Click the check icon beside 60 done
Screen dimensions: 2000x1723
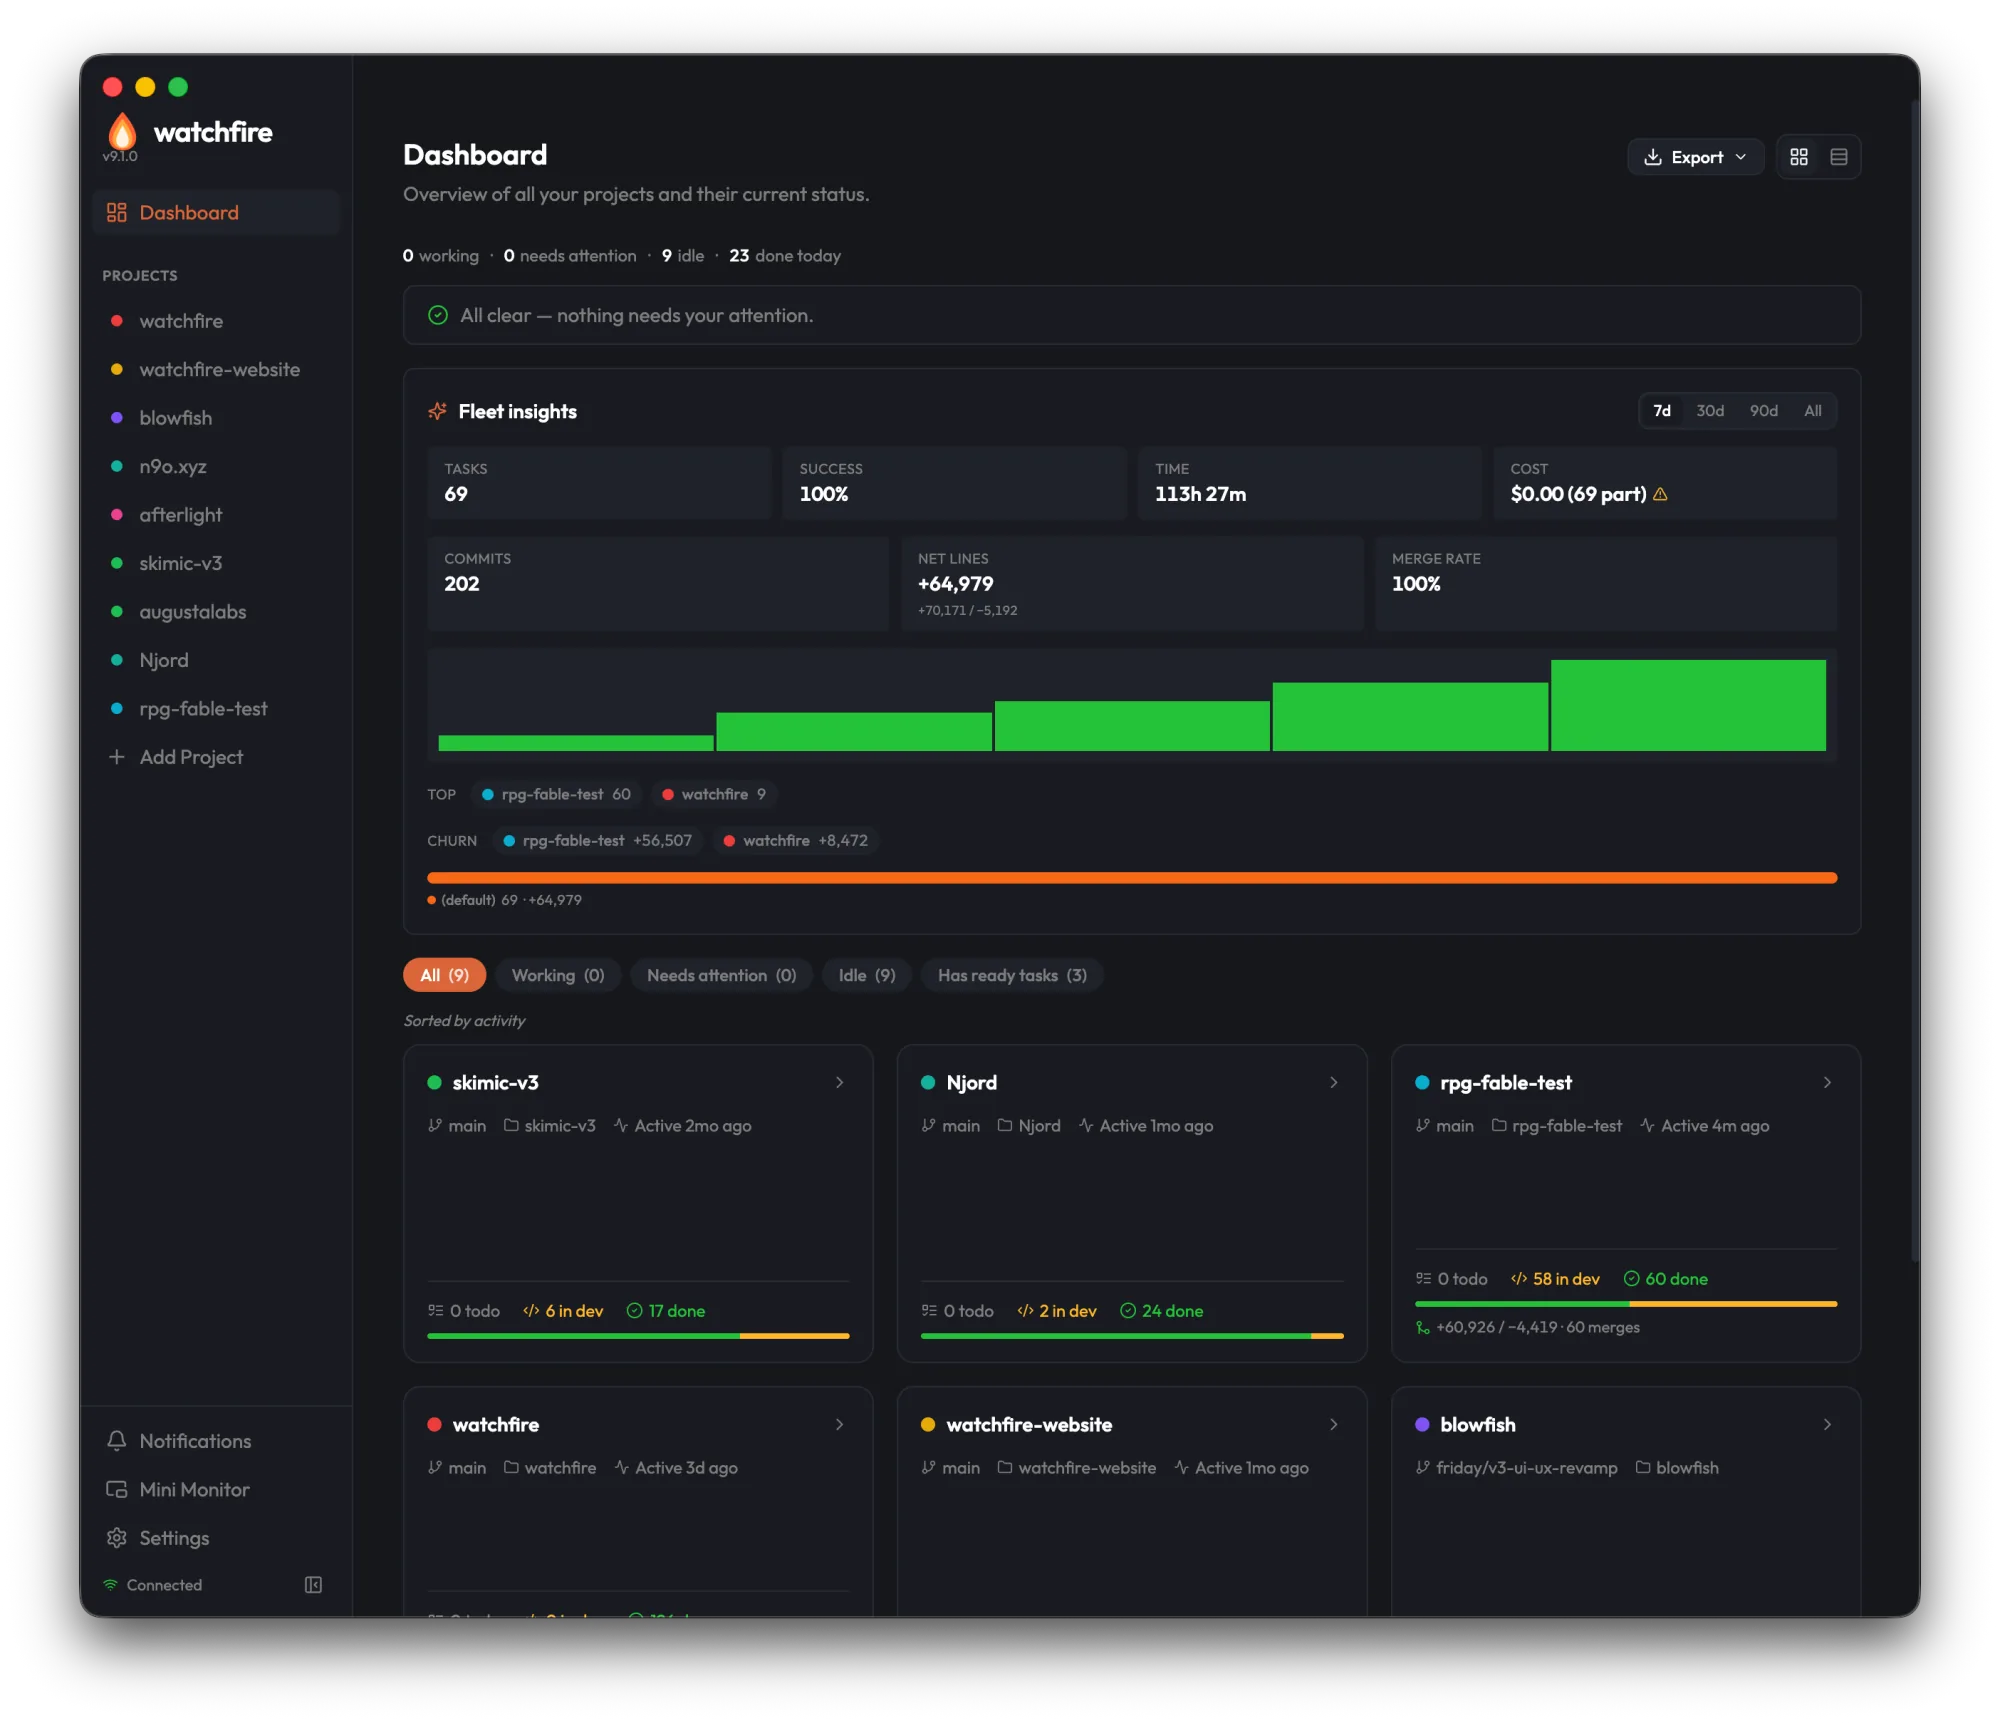1631,1278
